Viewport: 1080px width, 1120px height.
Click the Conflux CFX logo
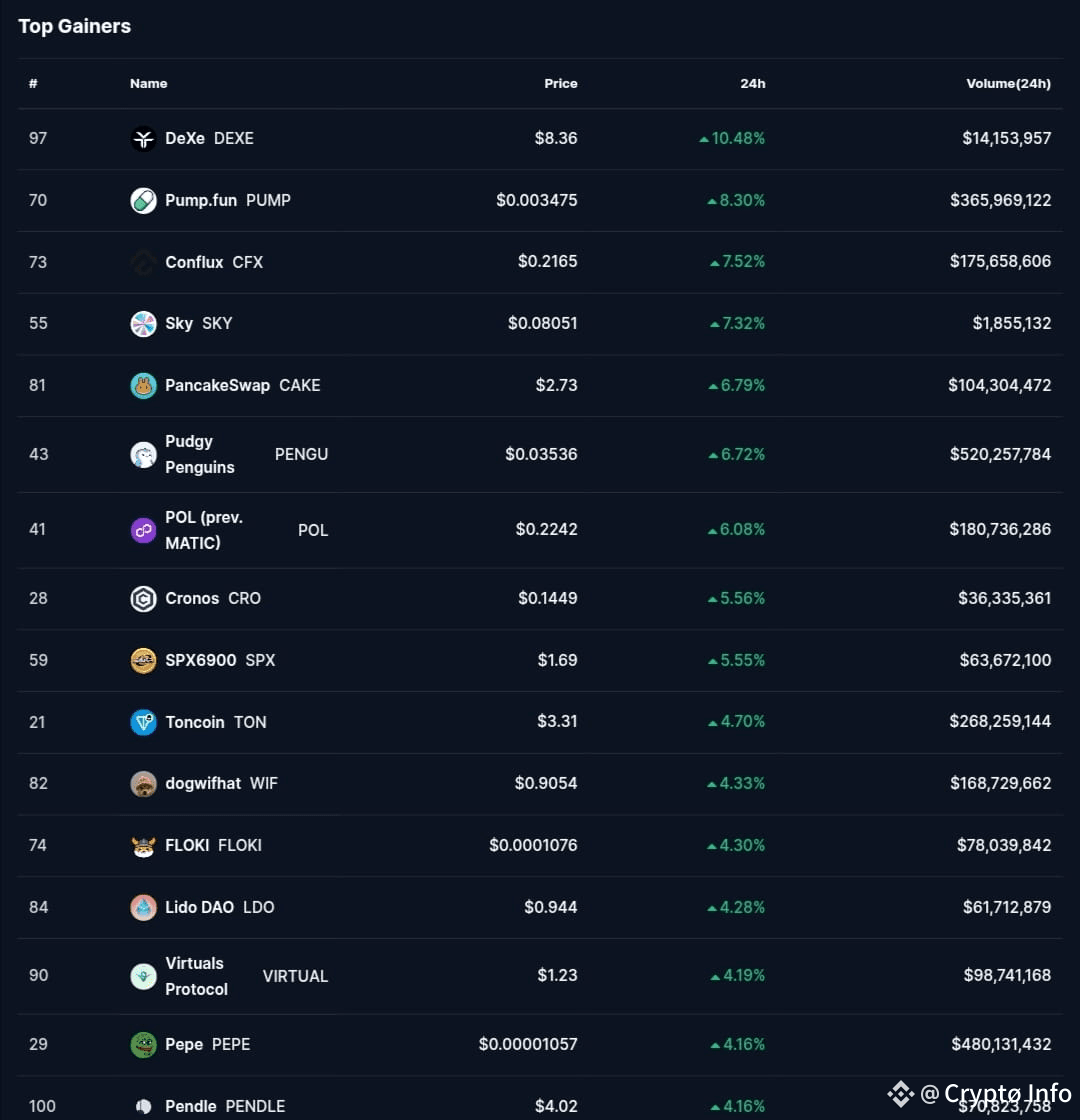(x=143, y=262)
